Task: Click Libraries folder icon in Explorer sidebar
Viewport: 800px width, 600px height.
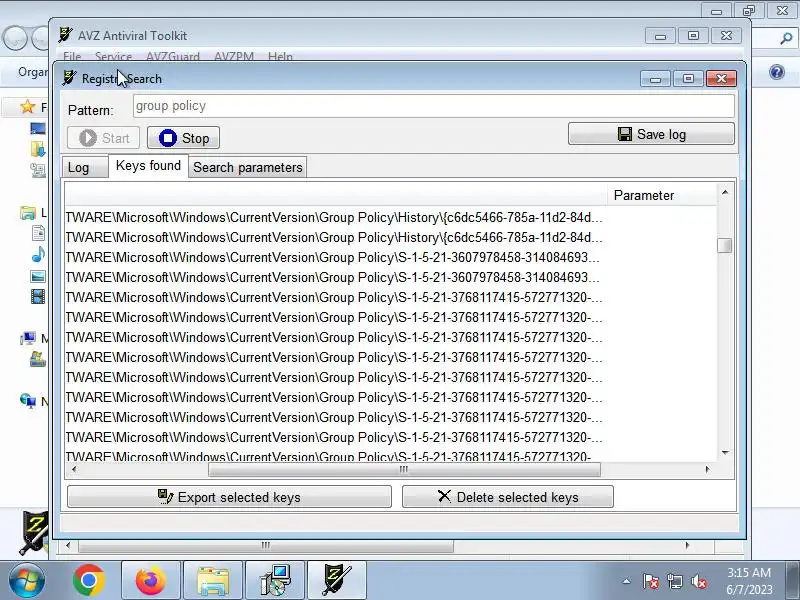Action: click(x=28, y=212)
